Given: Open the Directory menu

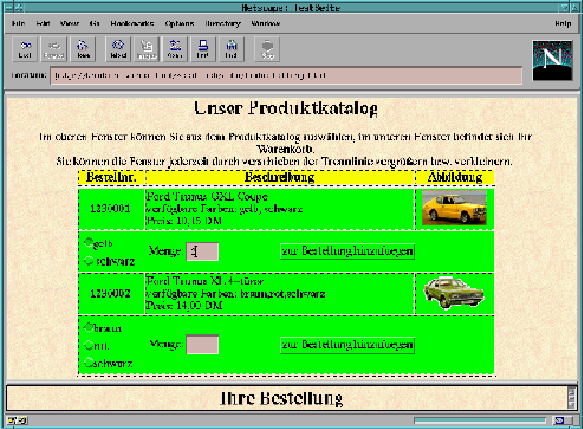Looking at the screenshot, I should 223,23.
